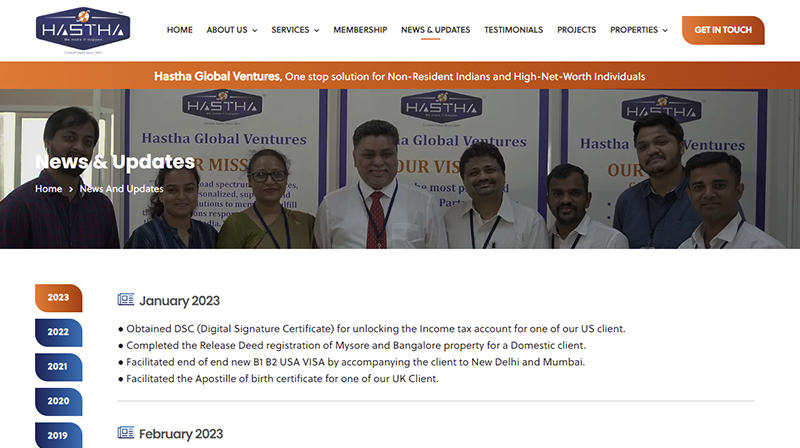The height and width of the screenshot is (448, 800).
Task: Click the Home breadcrumb link
Action: [48, 189]
